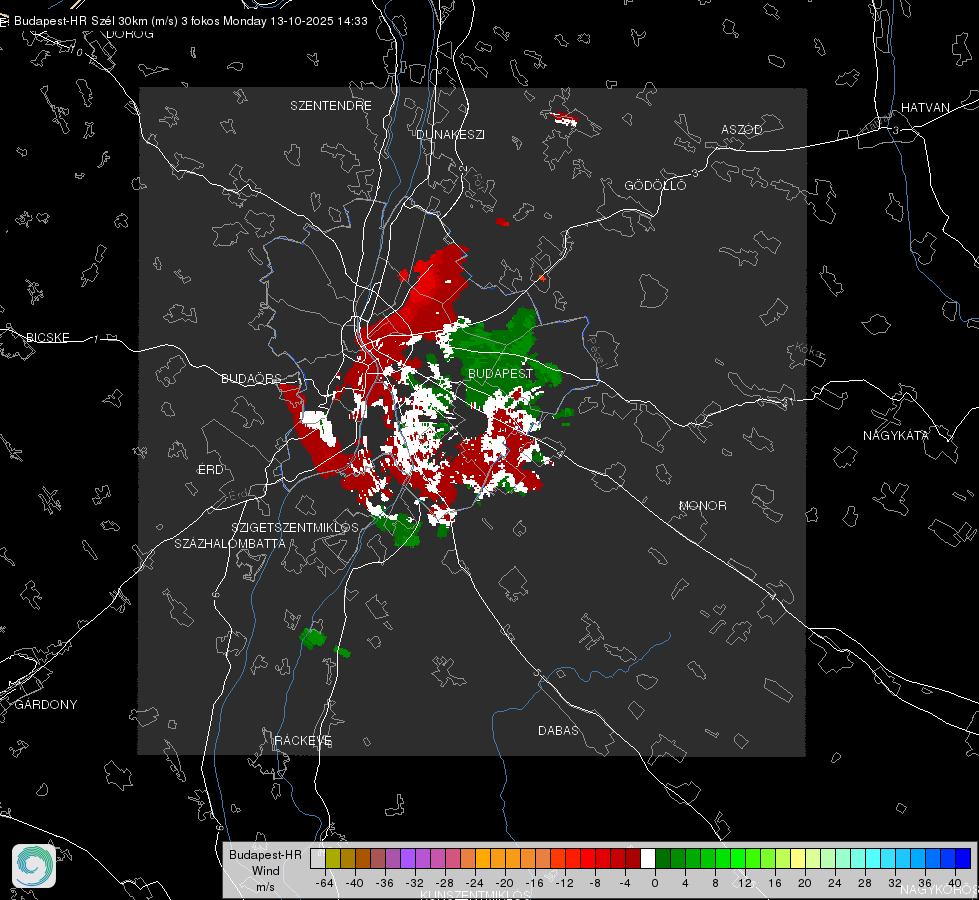Select the RÁCKEVE label
This screenshot has height=900, width=979.
(303, 741)
